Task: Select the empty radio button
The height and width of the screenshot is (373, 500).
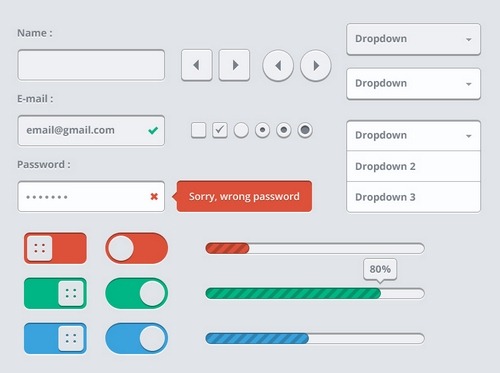Action: [x=241, y=130]
